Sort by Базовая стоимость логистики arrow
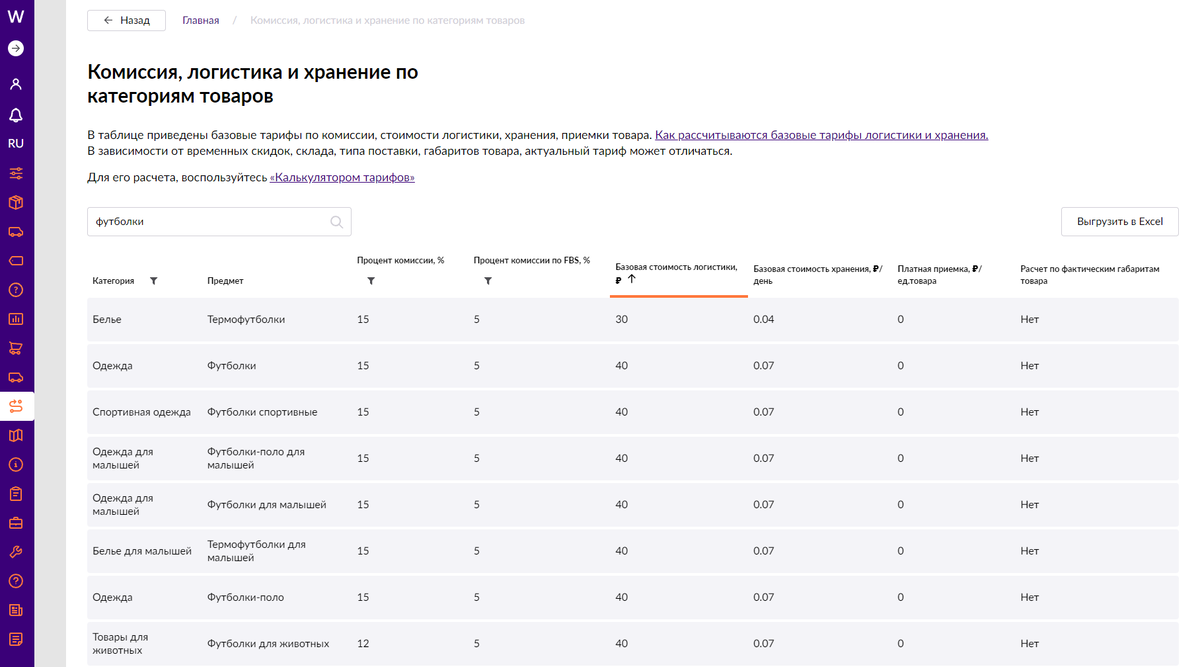 click(x=632, y=280)
